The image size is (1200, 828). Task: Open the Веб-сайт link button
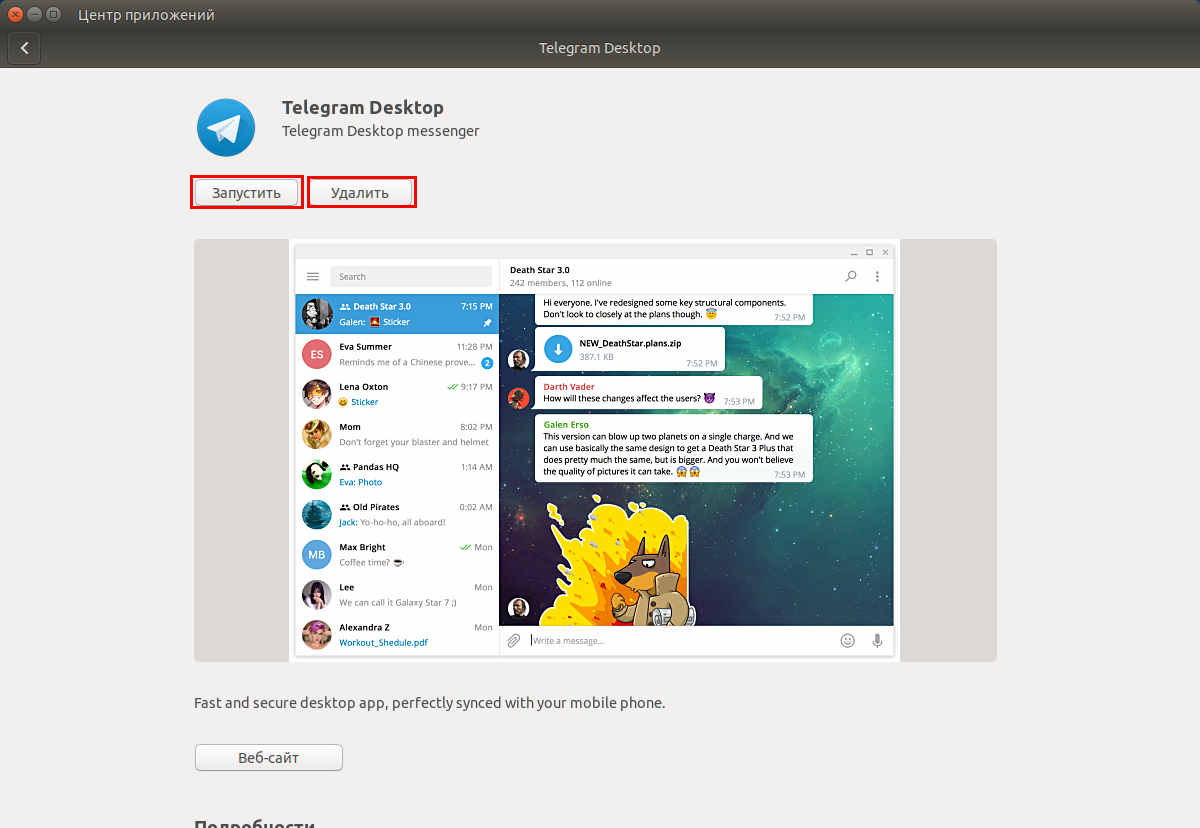tap(269, 757)
